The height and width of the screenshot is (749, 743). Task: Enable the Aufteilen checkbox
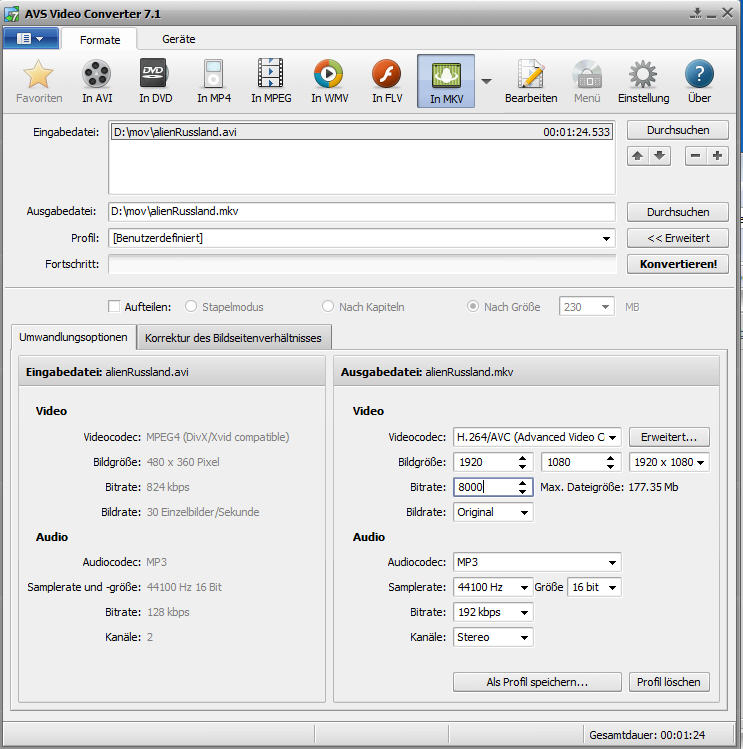pyautogui.click(x=114, y=306)
